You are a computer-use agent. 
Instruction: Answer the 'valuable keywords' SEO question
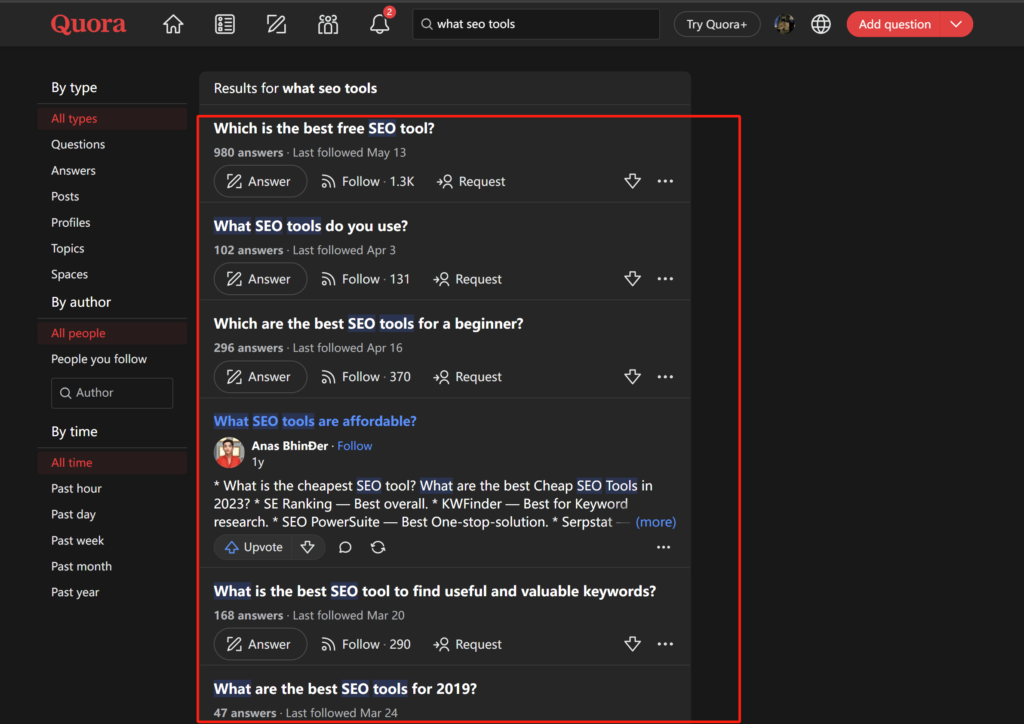[260, 644]
